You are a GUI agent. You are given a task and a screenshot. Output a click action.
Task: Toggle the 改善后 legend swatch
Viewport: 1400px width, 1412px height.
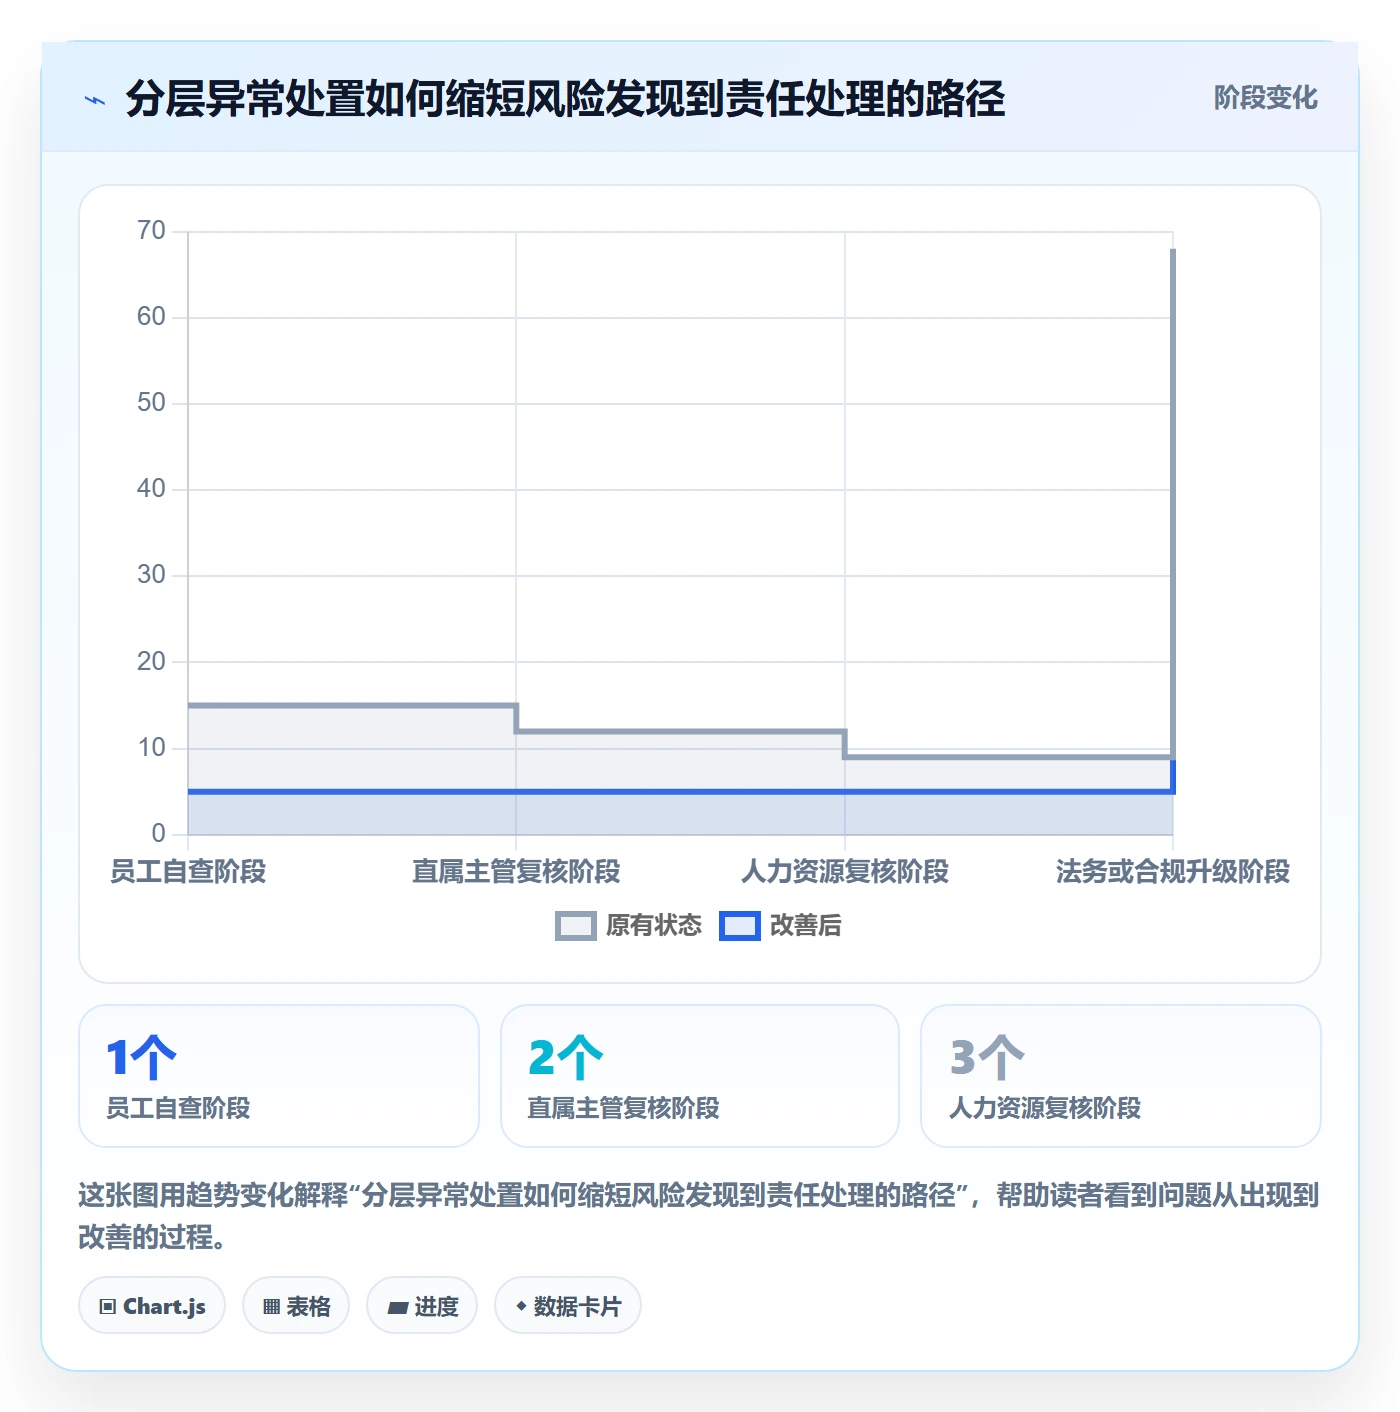coord(740,926)
